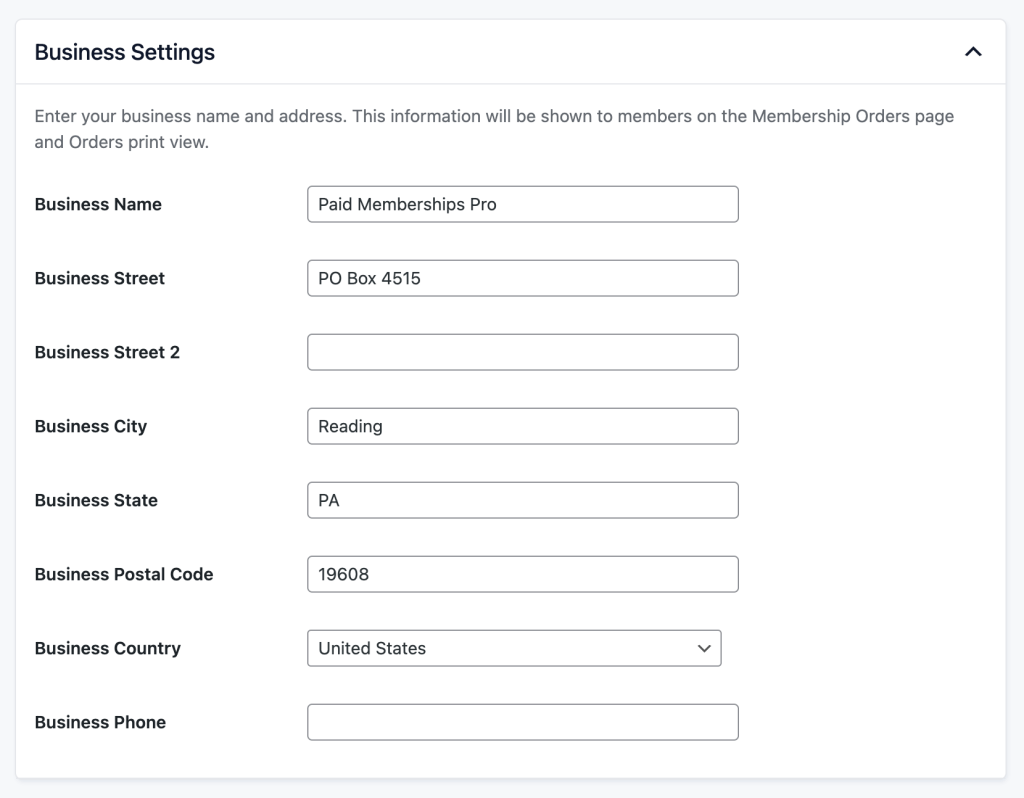Click the Business Country label
The image size is (1024, 798).
[108, 648]
